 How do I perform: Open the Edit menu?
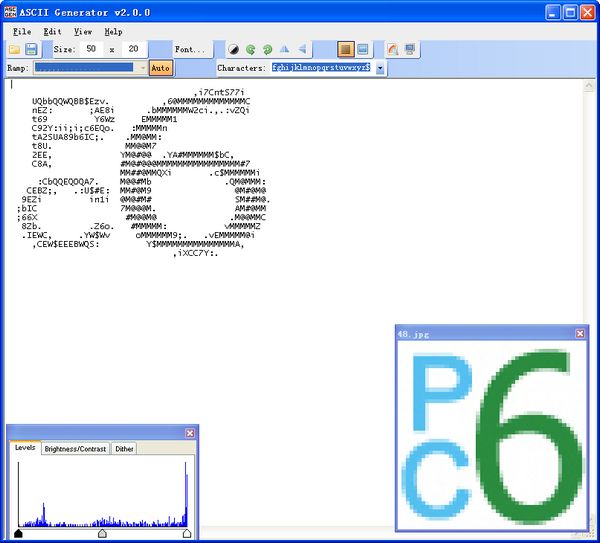click(52, 32)
